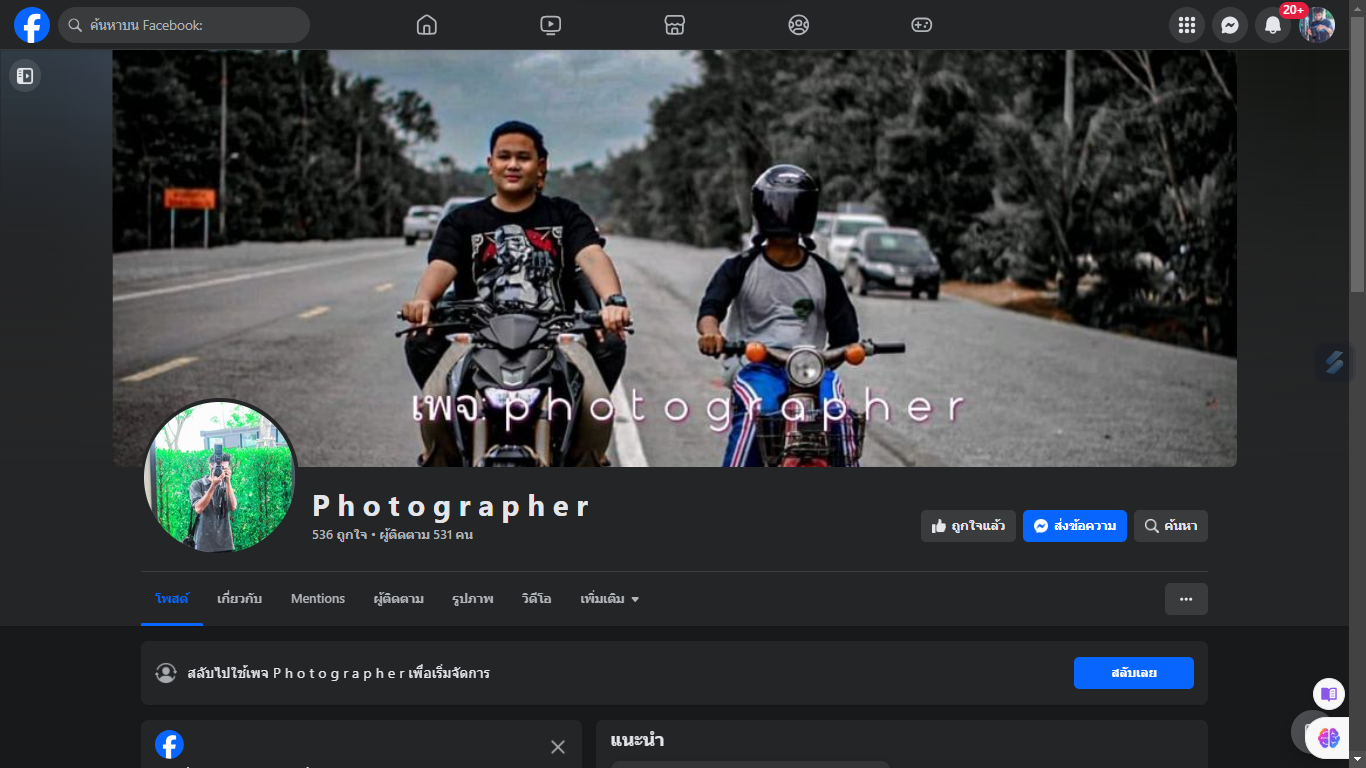The width and height of the screenshot is (1366, 768).
Task: Open the Messenger icon in top bar
Action: coord(1229,25)
